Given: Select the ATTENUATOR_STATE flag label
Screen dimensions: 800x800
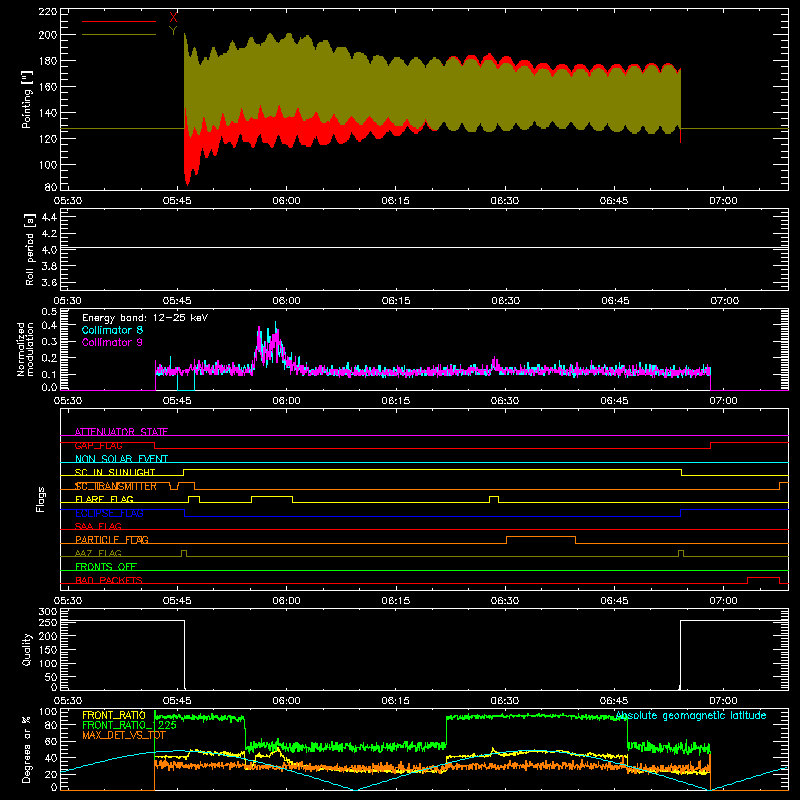Looking at the screenshot, I should tap(121, 432).
